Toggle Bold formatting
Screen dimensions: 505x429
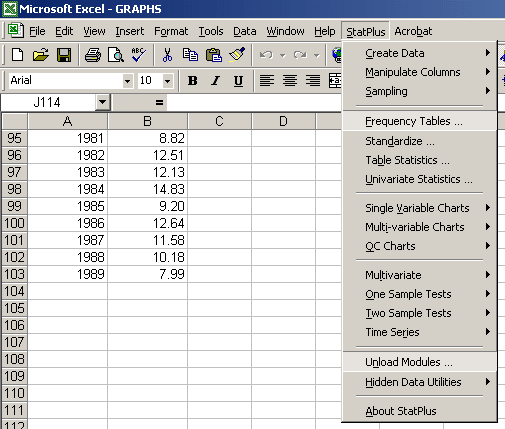192,80
